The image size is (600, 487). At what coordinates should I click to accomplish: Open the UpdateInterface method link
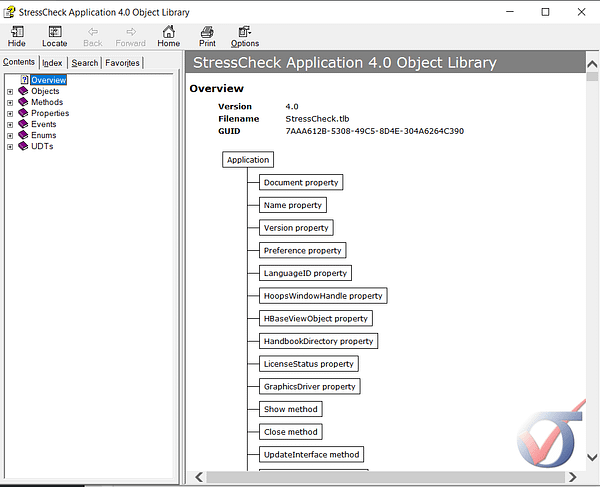pos(310,454)
